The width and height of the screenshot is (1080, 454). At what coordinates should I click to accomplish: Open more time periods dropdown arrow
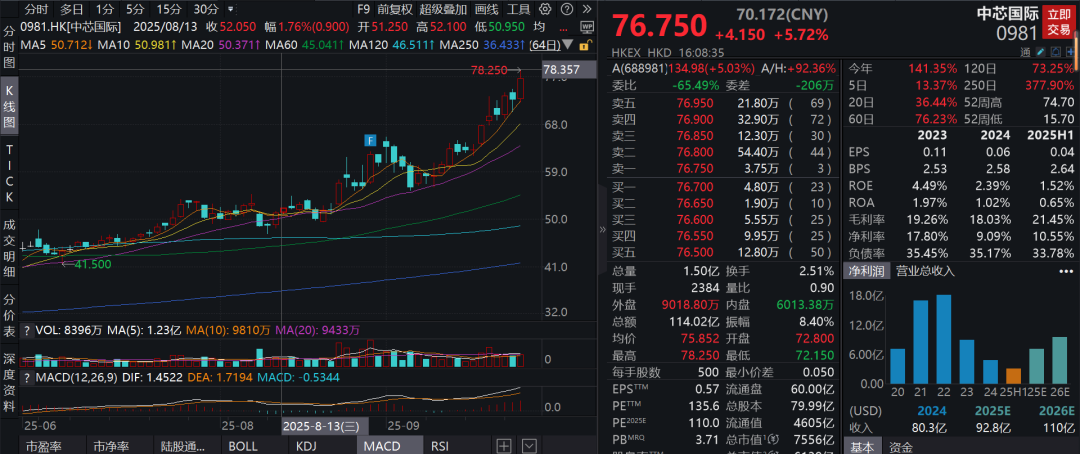(230, 10)
